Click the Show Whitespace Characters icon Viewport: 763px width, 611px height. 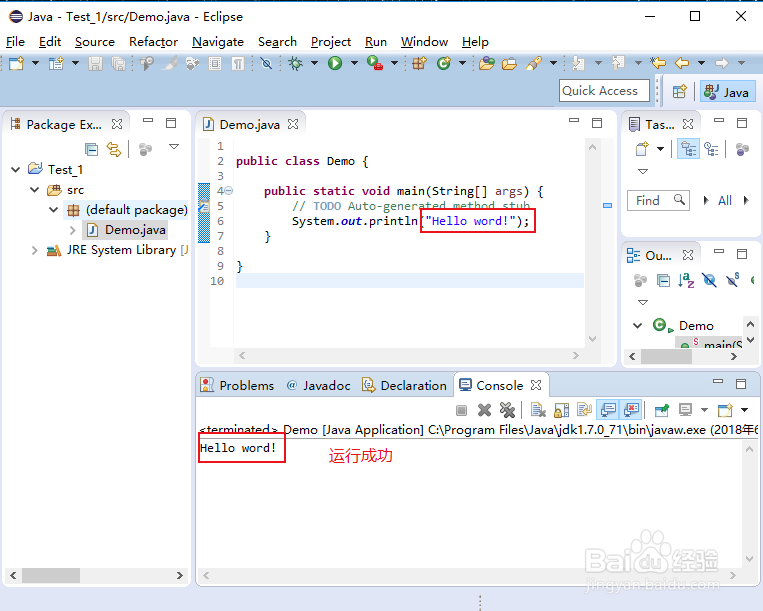click(x=238, y=63)
